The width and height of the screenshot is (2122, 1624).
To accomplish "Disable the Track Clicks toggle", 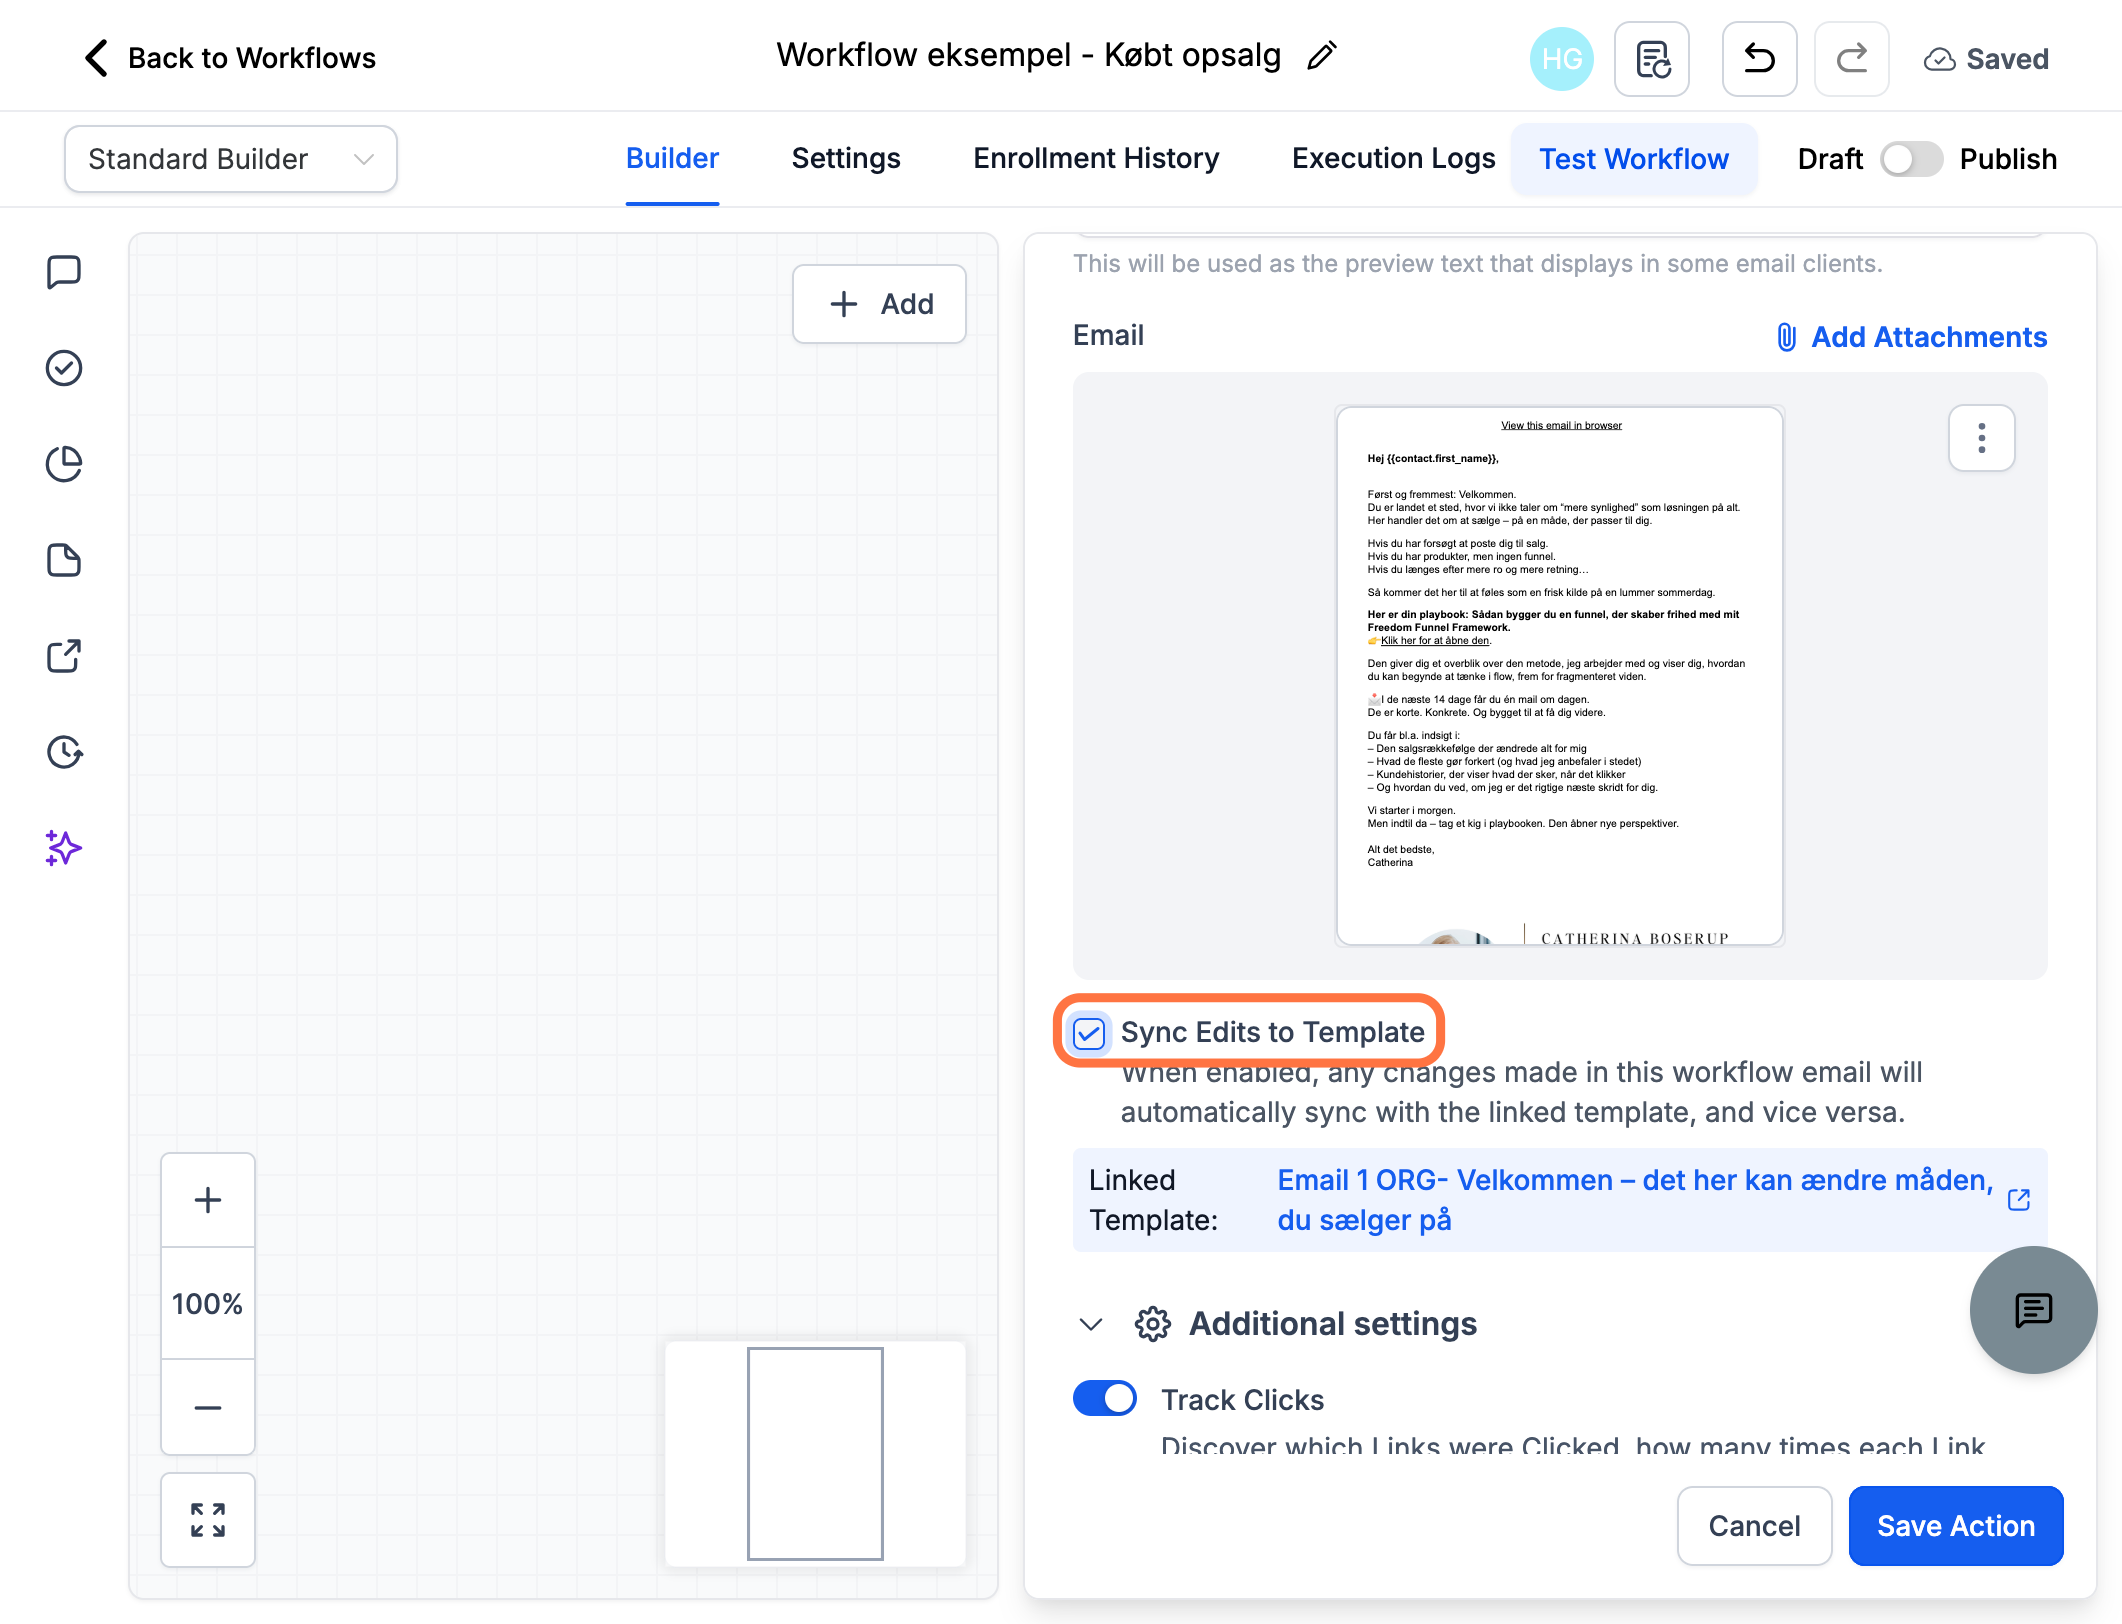I will click(x=1105, y=1398).
